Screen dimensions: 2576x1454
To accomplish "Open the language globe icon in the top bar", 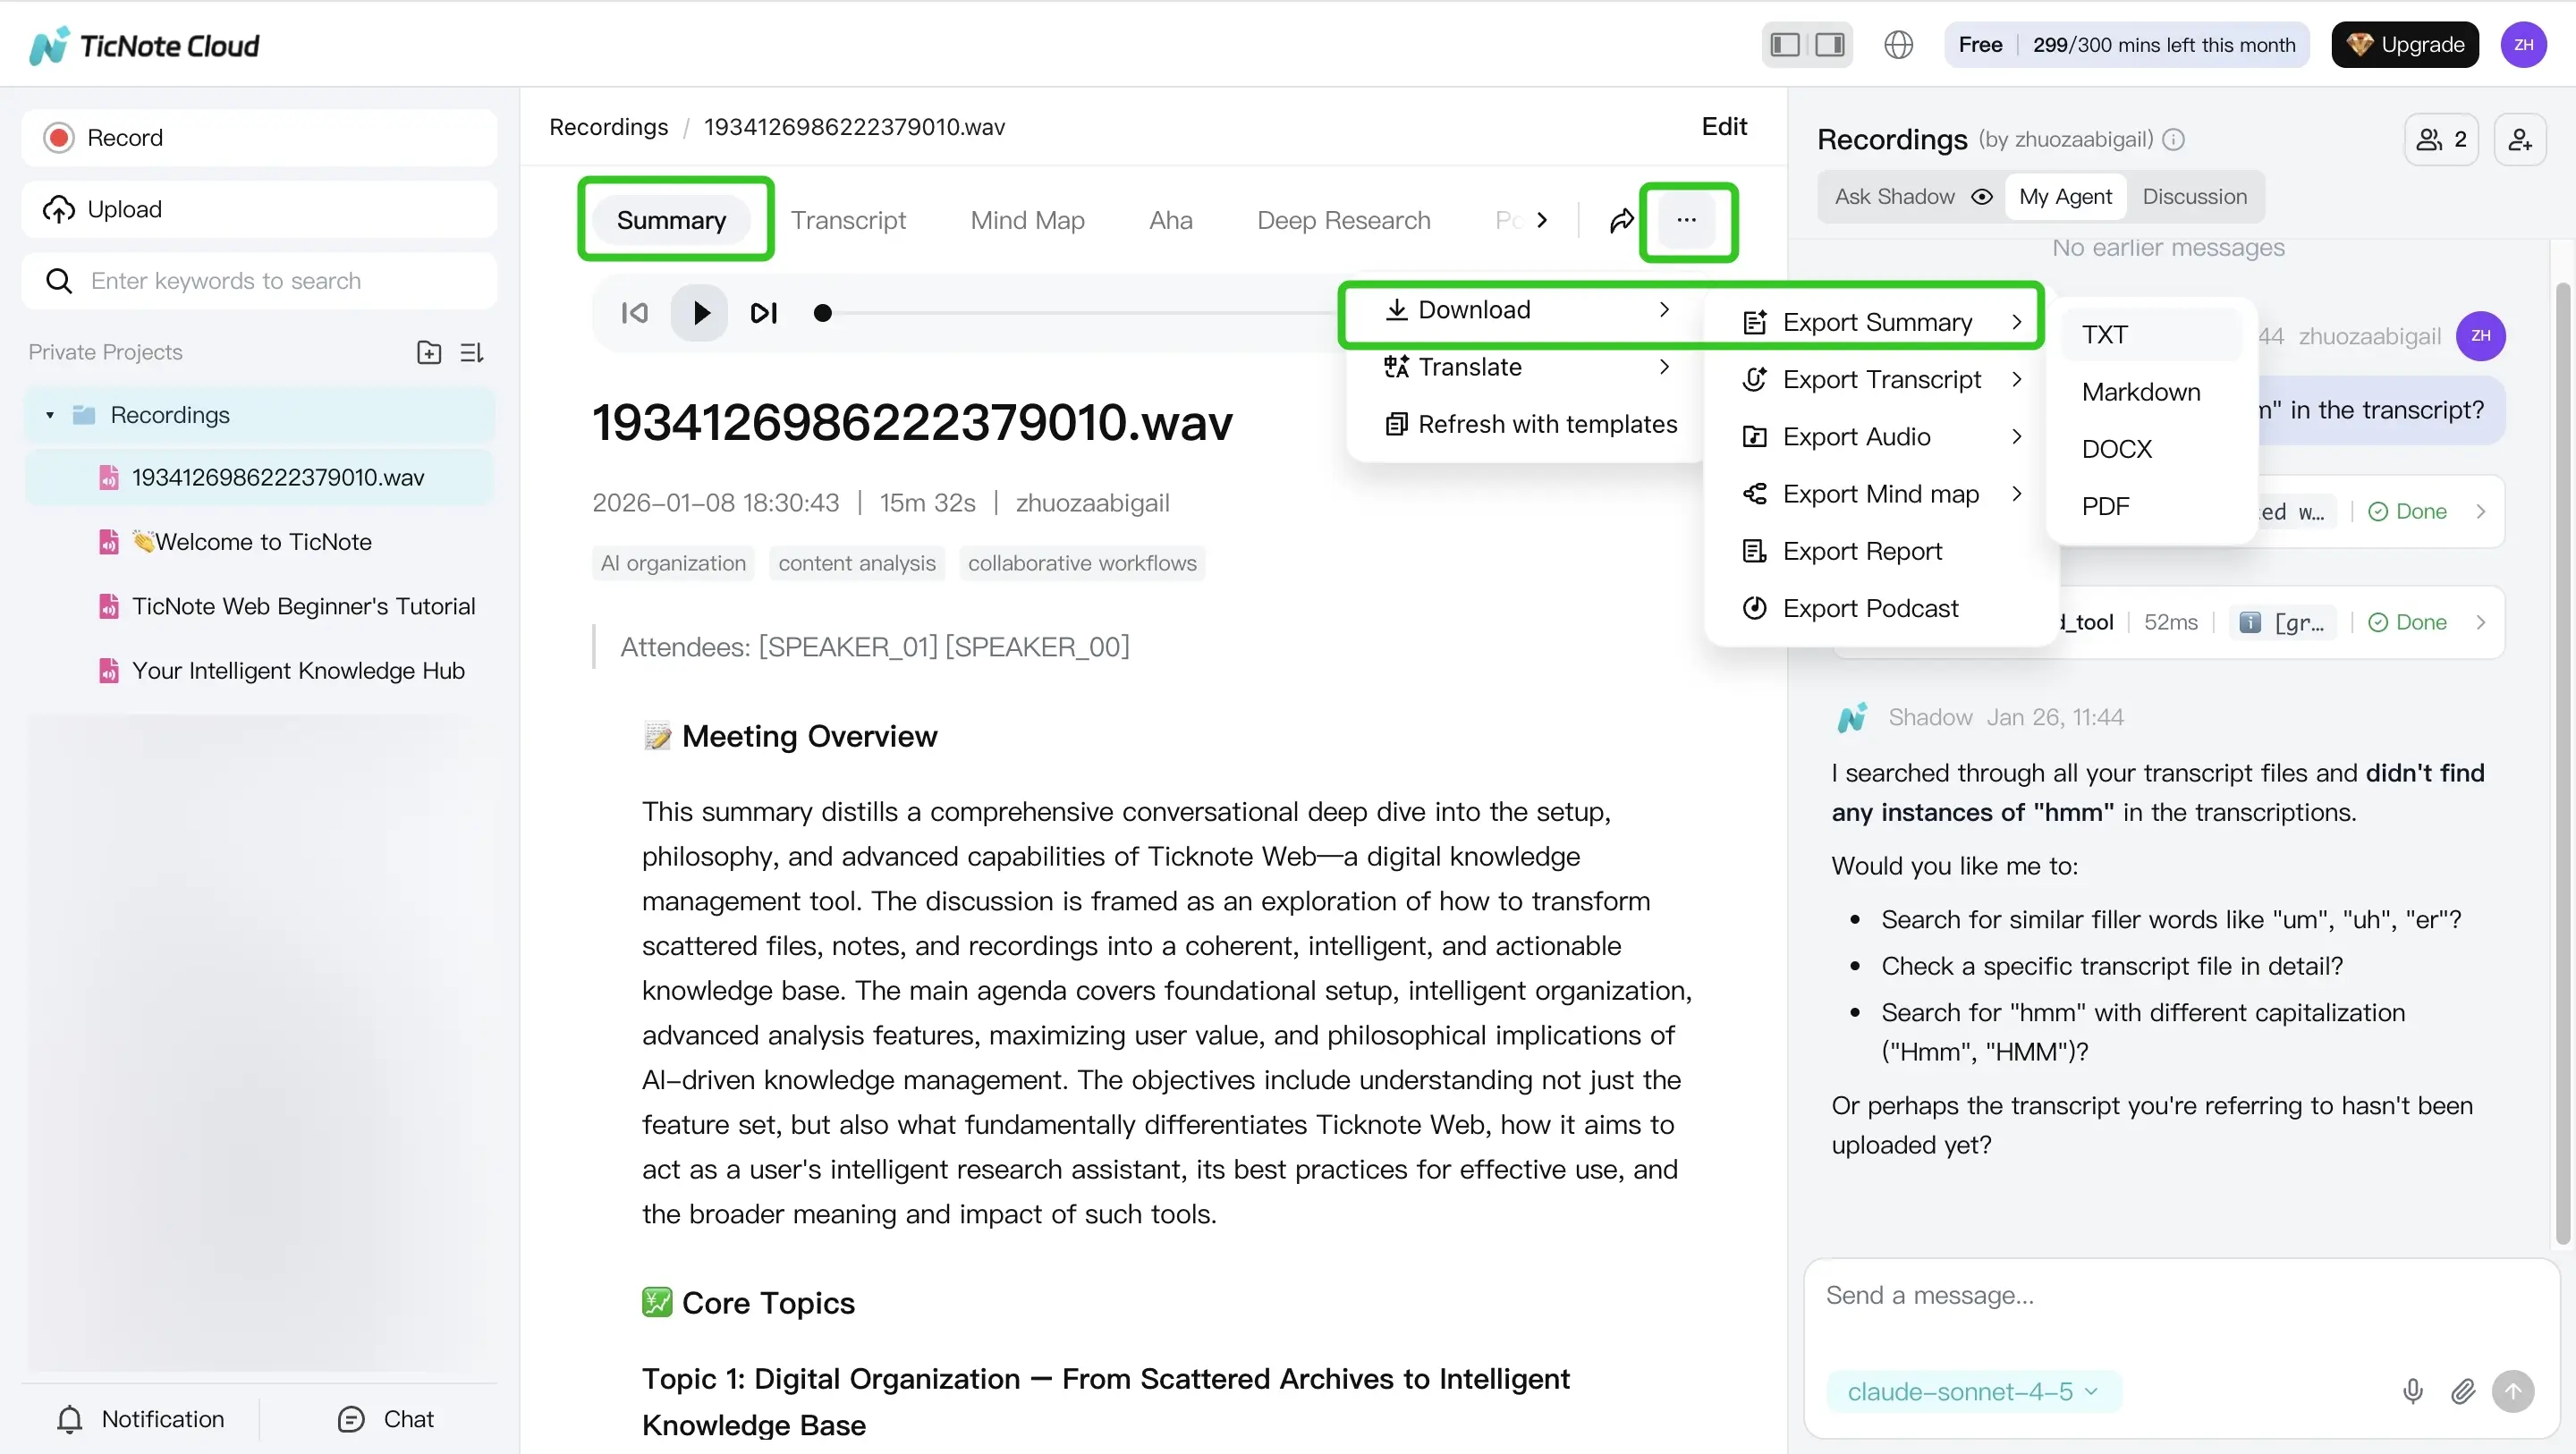I will (x=1898, y=44).
